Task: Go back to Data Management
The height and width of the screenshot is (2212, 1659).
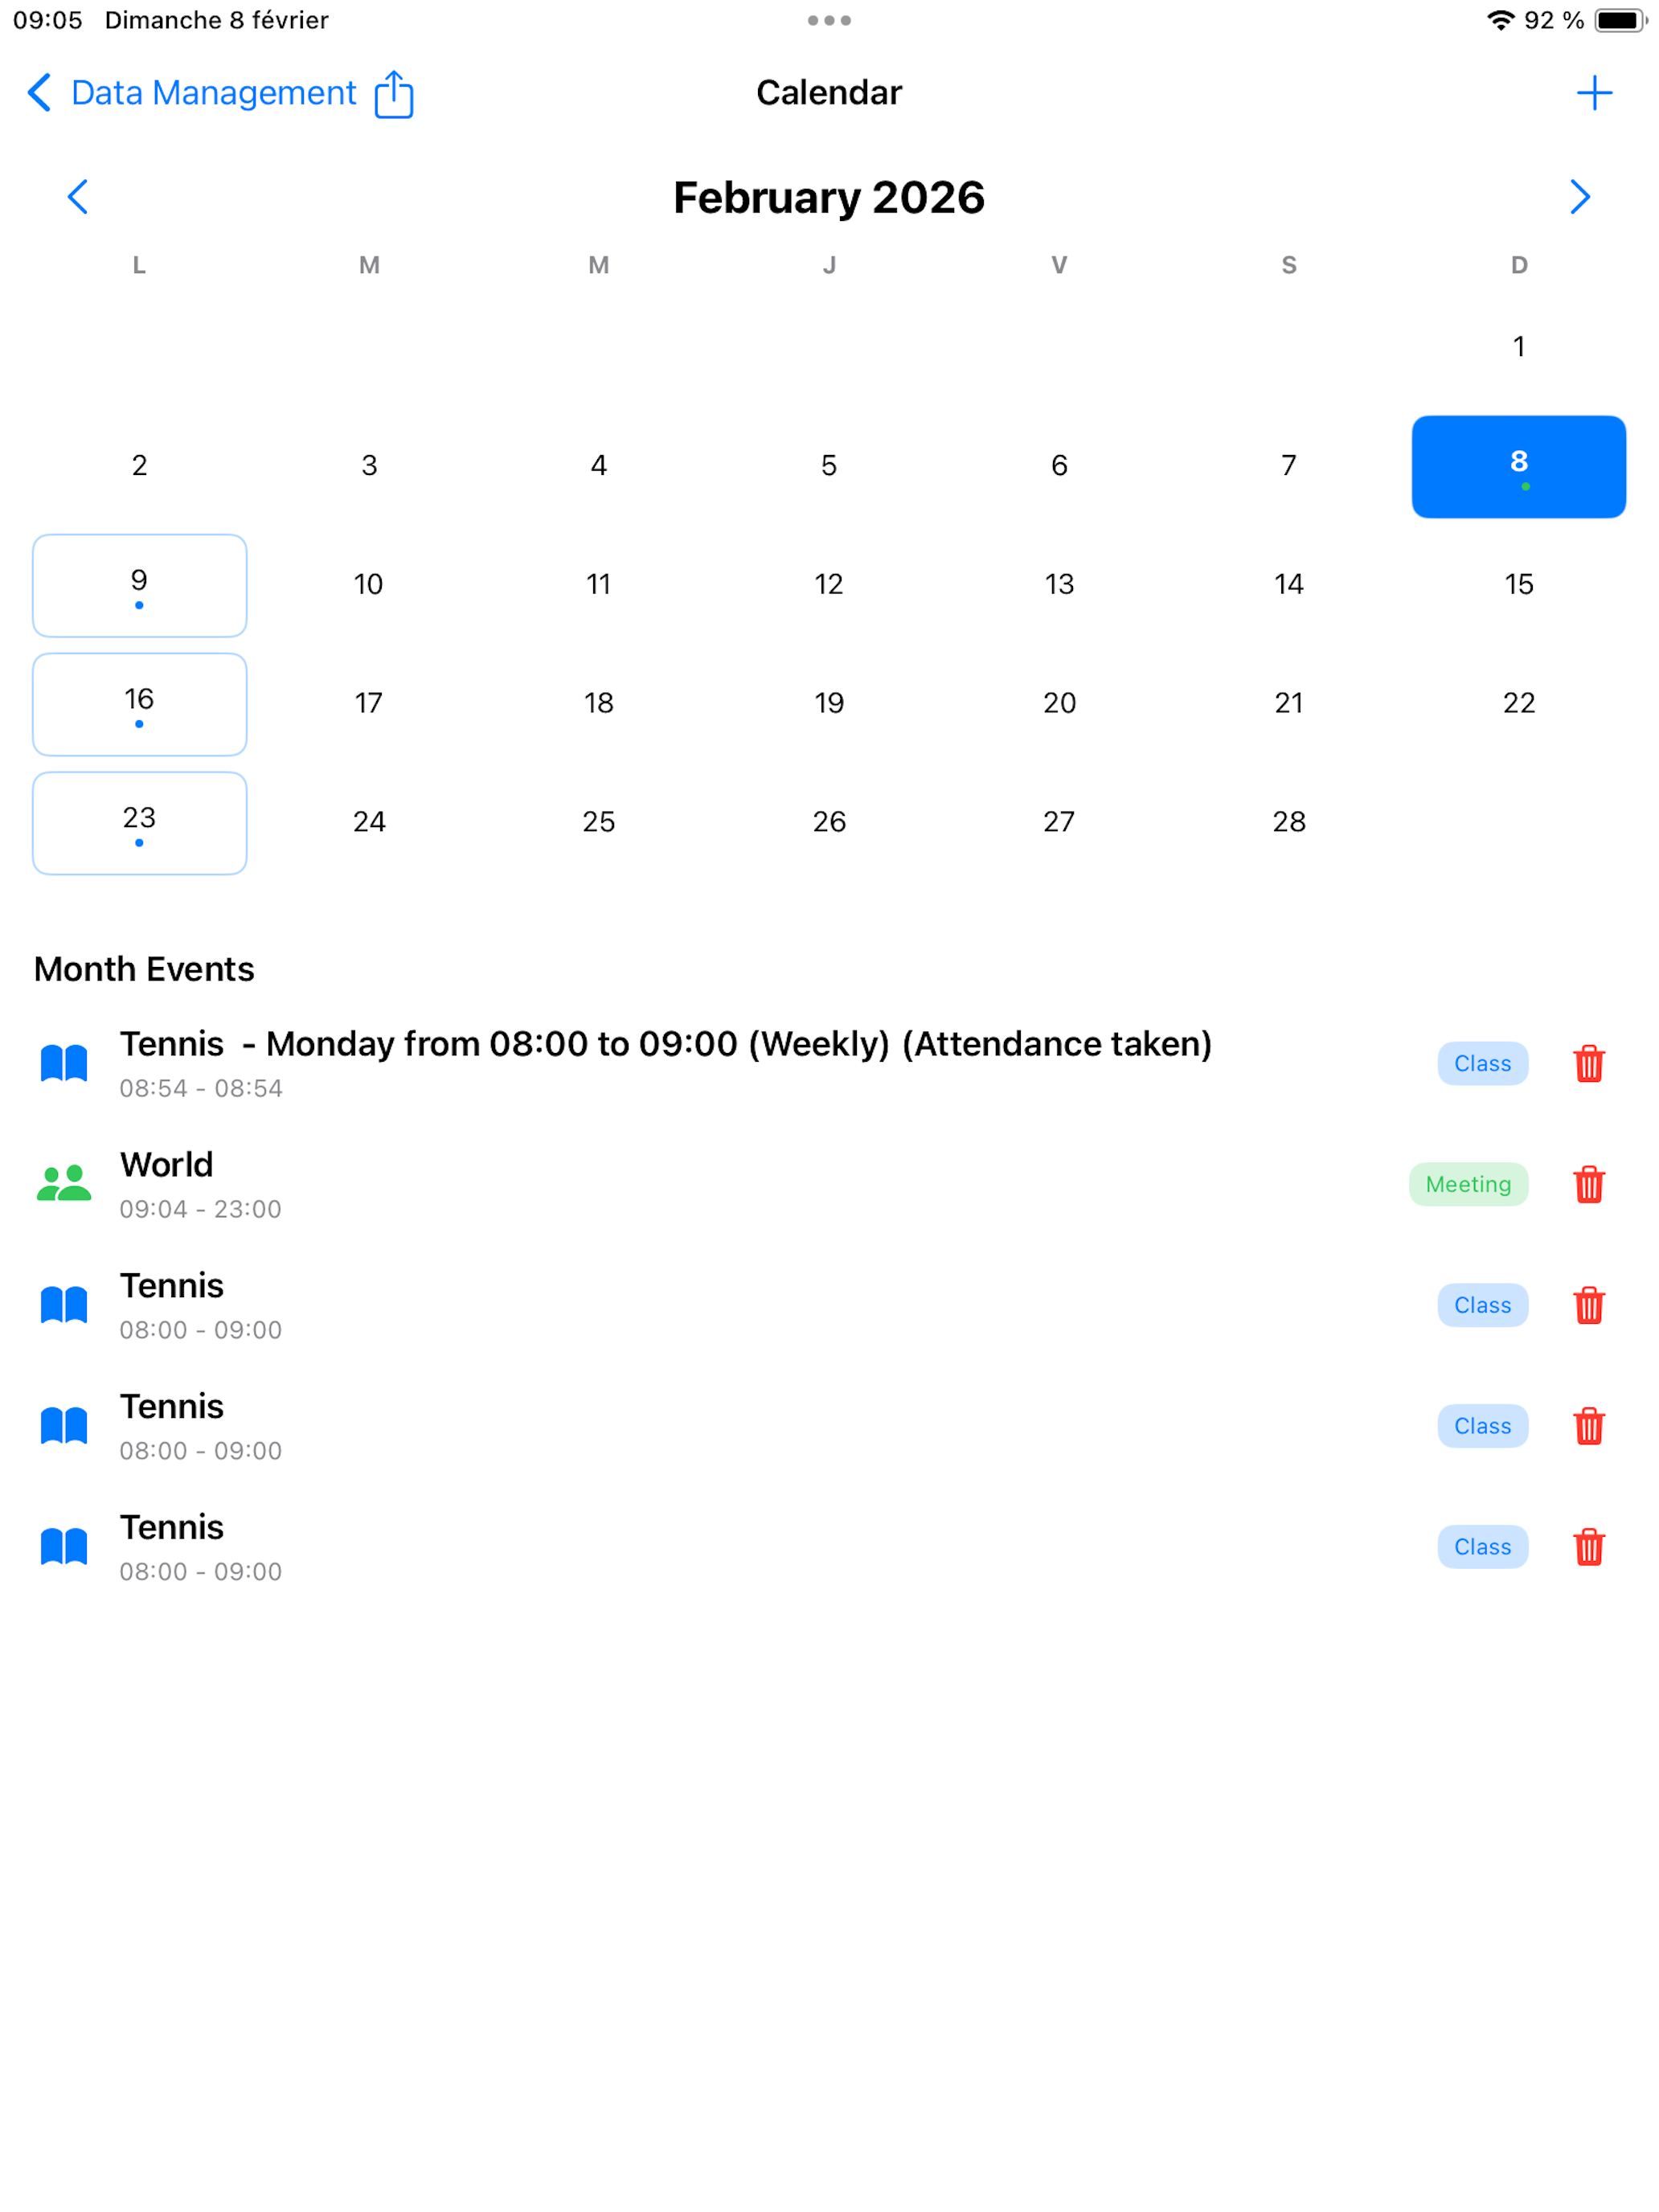Action: (191, 93)
